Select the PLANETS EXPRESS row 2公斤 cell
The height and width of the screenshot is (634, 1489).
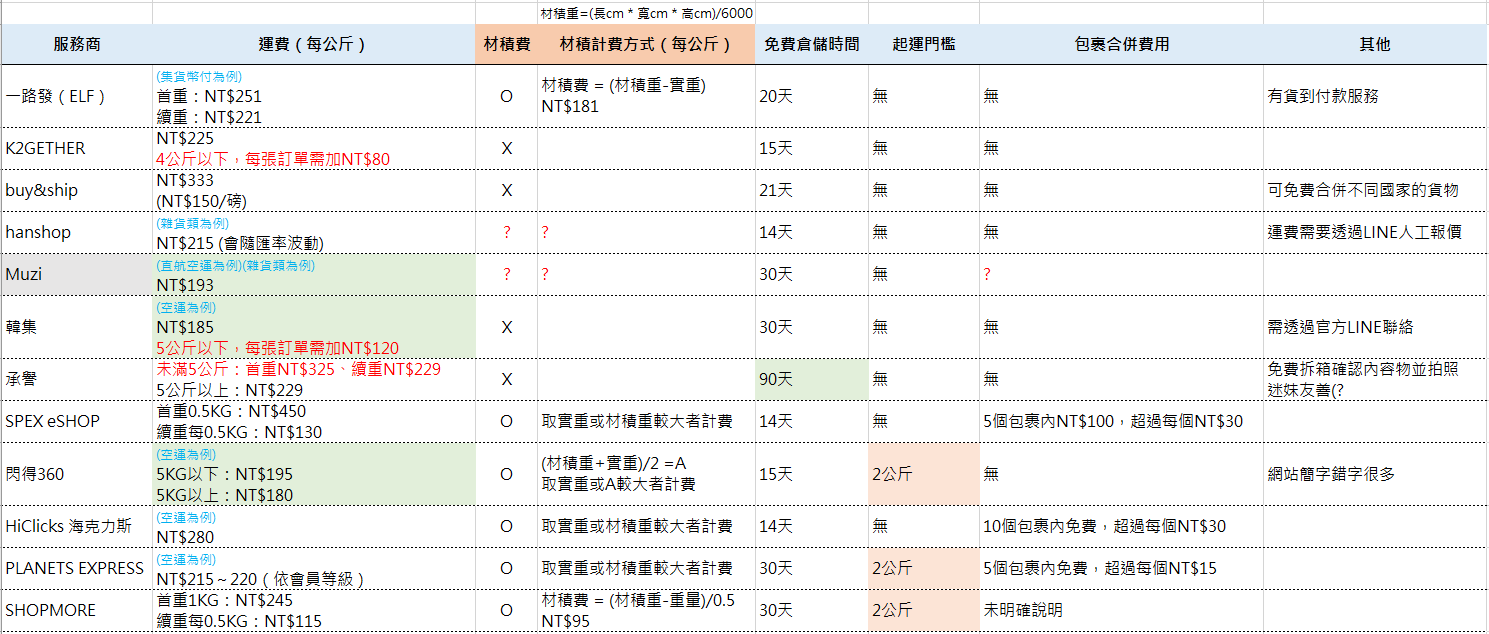924,568
